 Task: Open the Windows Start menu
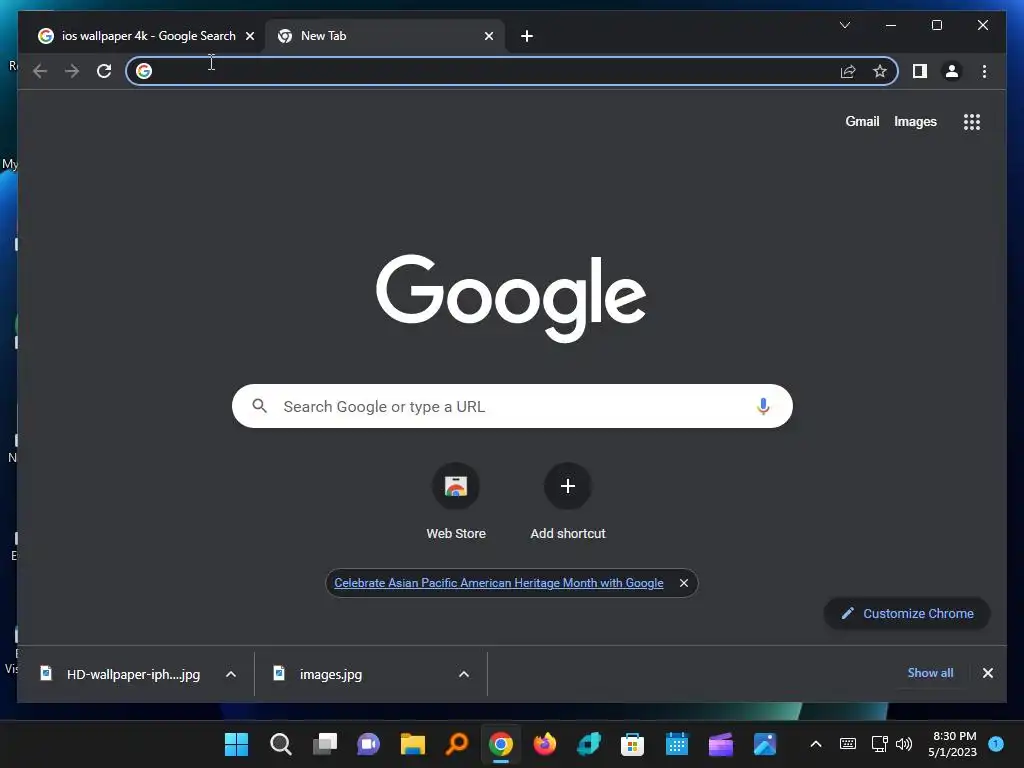click(236, 744)
